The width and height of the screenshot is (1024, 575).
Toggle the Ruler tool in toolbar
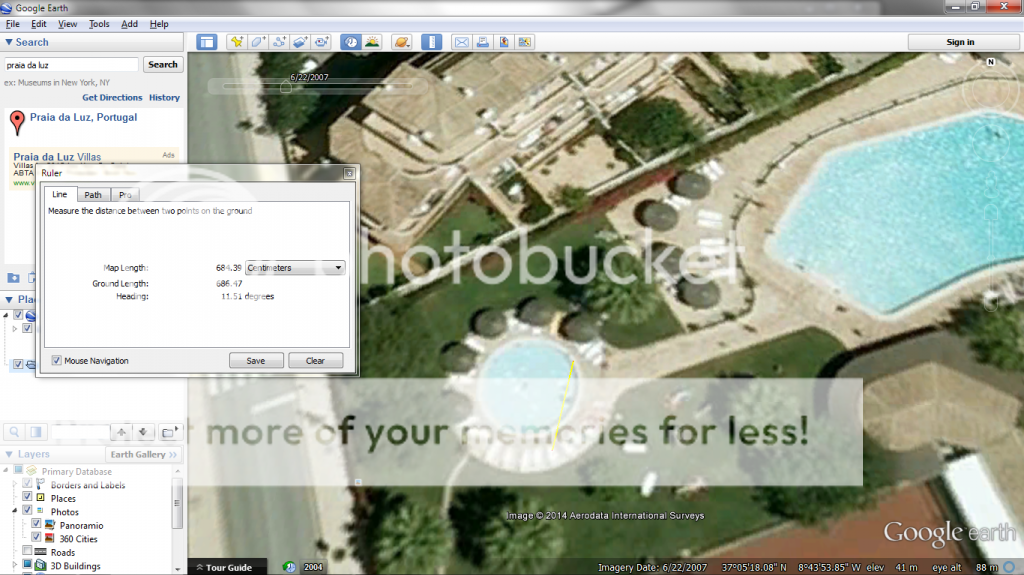(431, 42)
